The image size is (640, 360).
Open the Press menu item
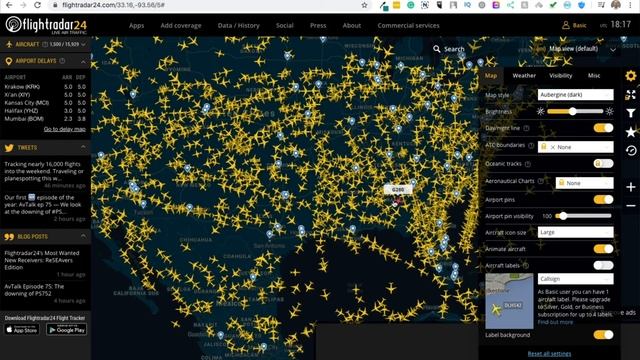pos(318,25)
